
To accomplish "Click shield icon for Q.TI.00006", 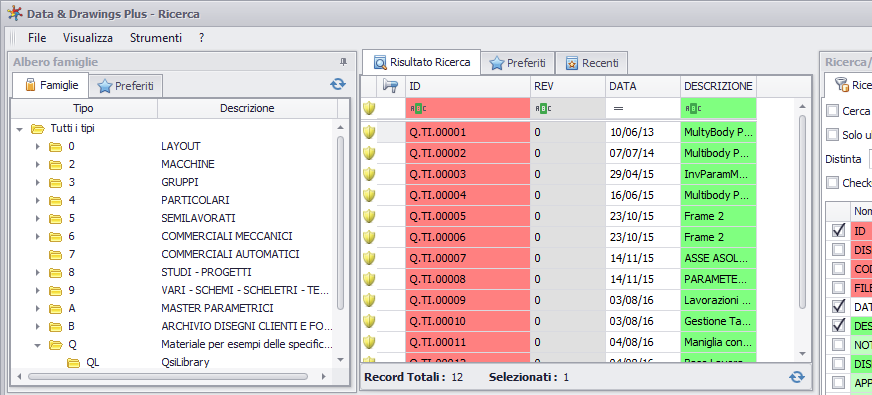I will [x=369, y=237].
